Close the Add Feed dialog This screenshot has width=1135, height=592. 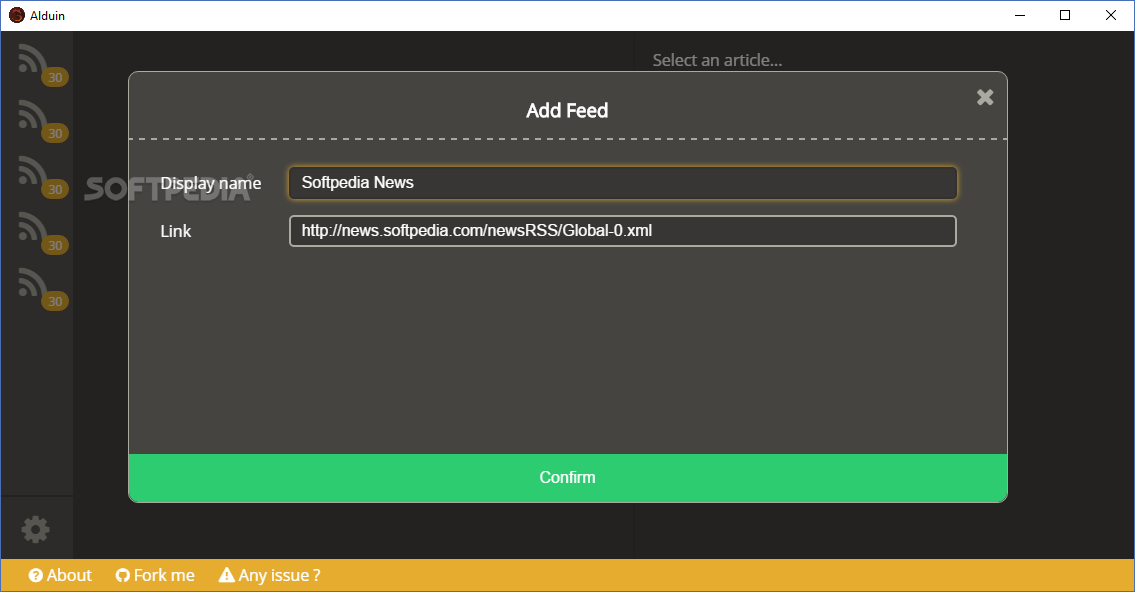(x=984, y=97)
